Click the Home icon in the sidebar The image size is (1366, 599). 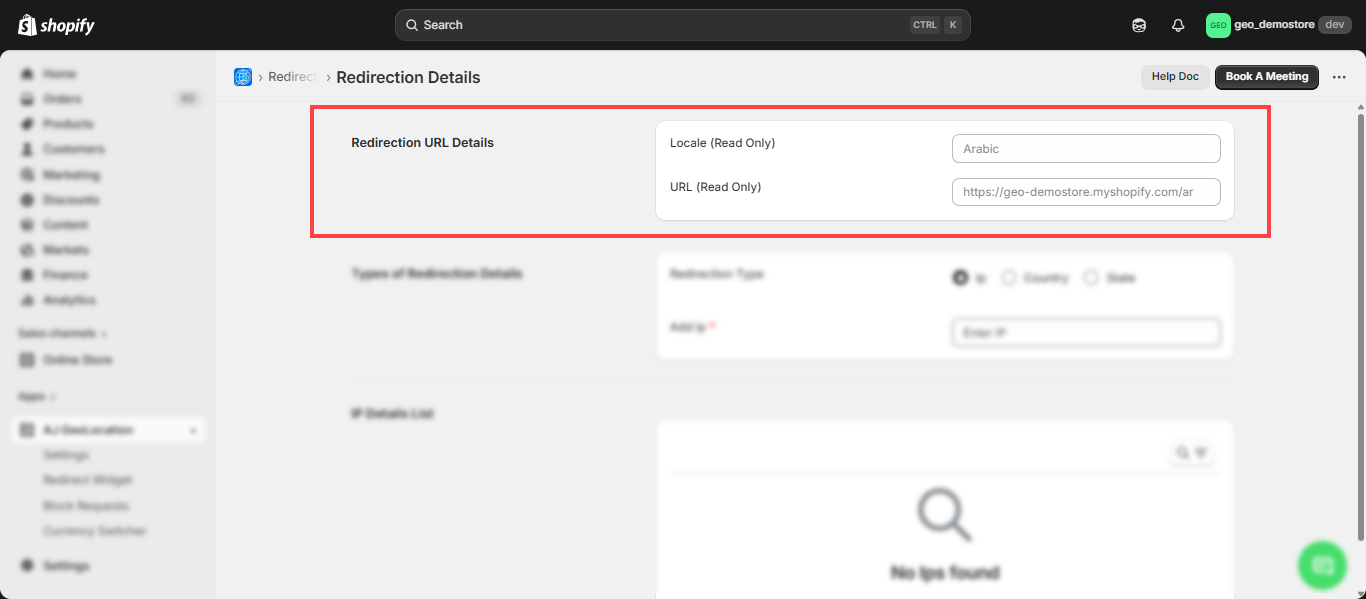tap(28, 74)
